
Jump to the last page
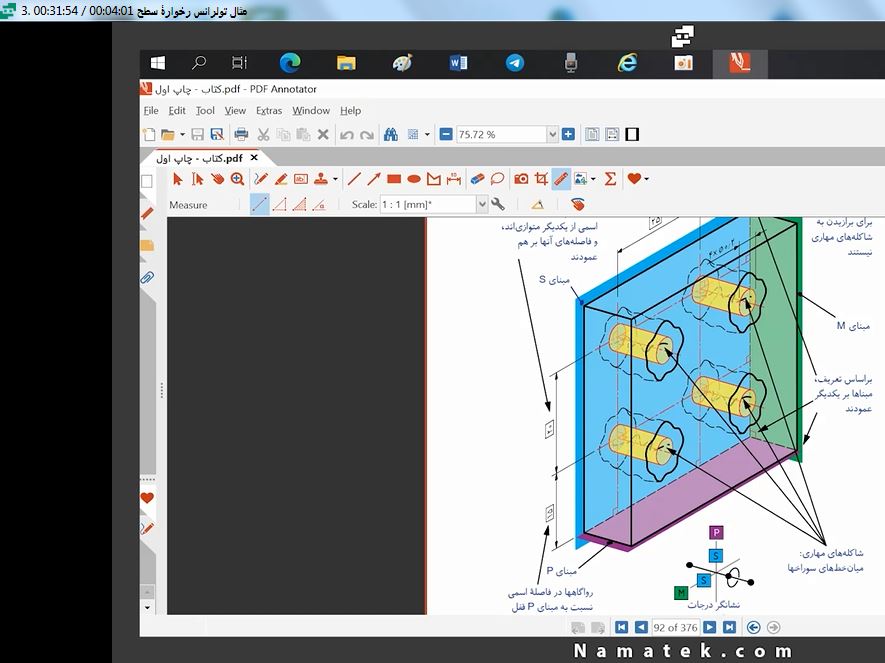coord(729,627)
